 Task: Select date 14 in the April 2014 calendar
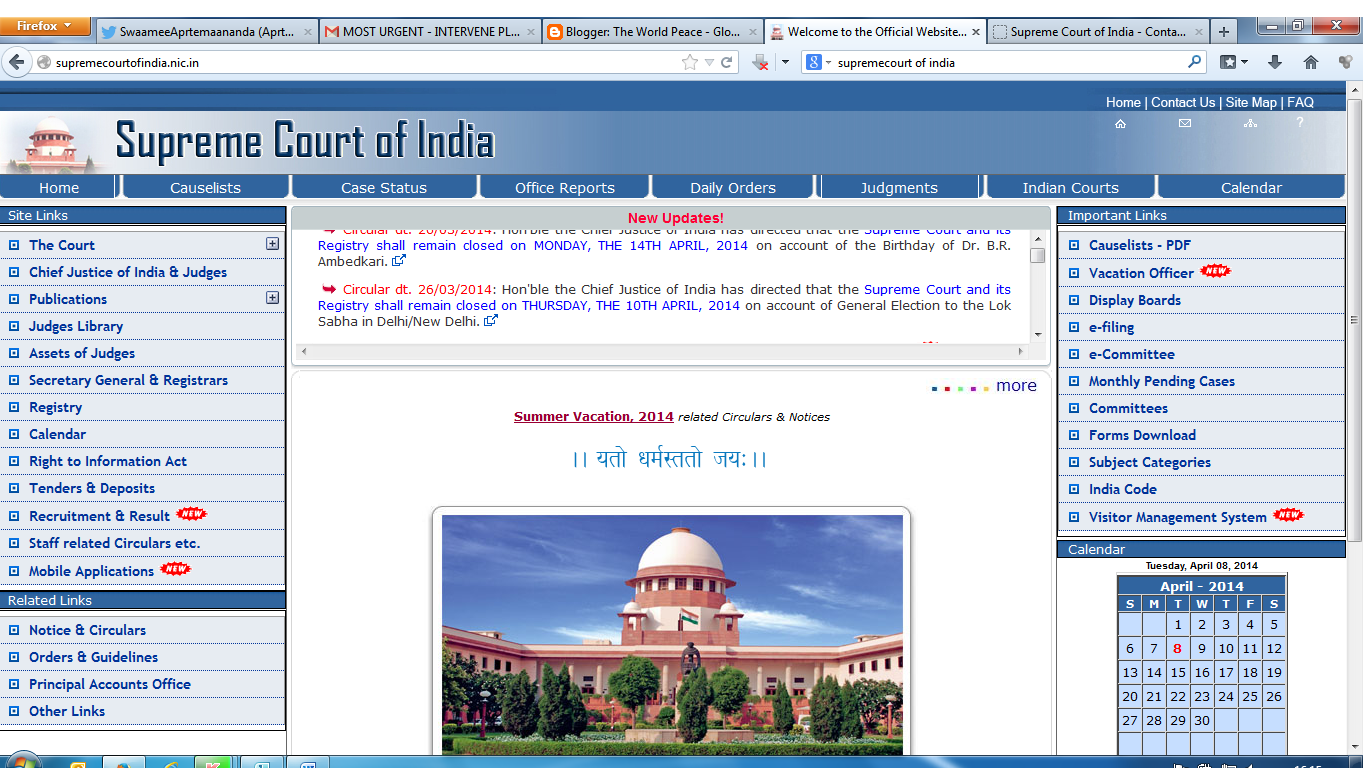[1154, 672]
